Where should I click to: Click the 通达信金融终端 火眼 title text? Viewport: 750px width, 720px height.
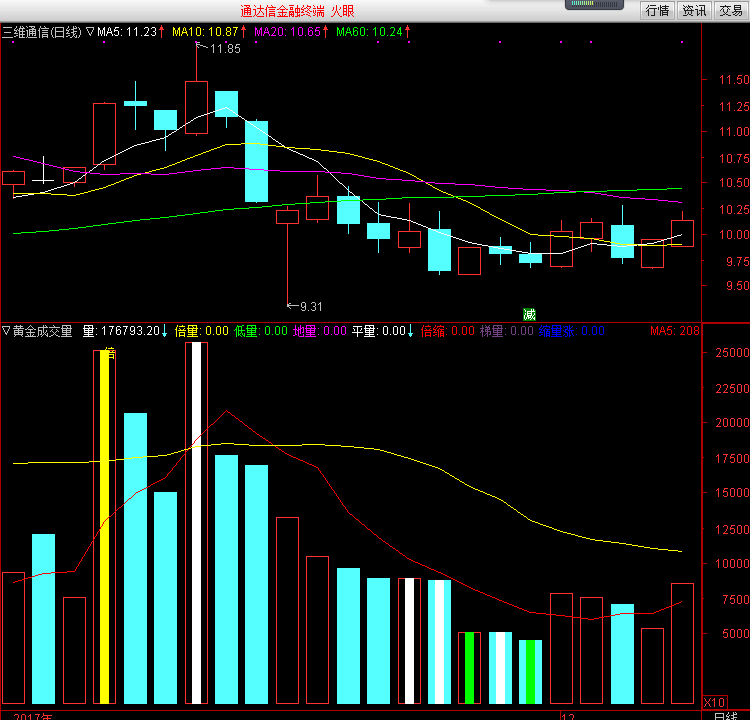pos(297,11)
